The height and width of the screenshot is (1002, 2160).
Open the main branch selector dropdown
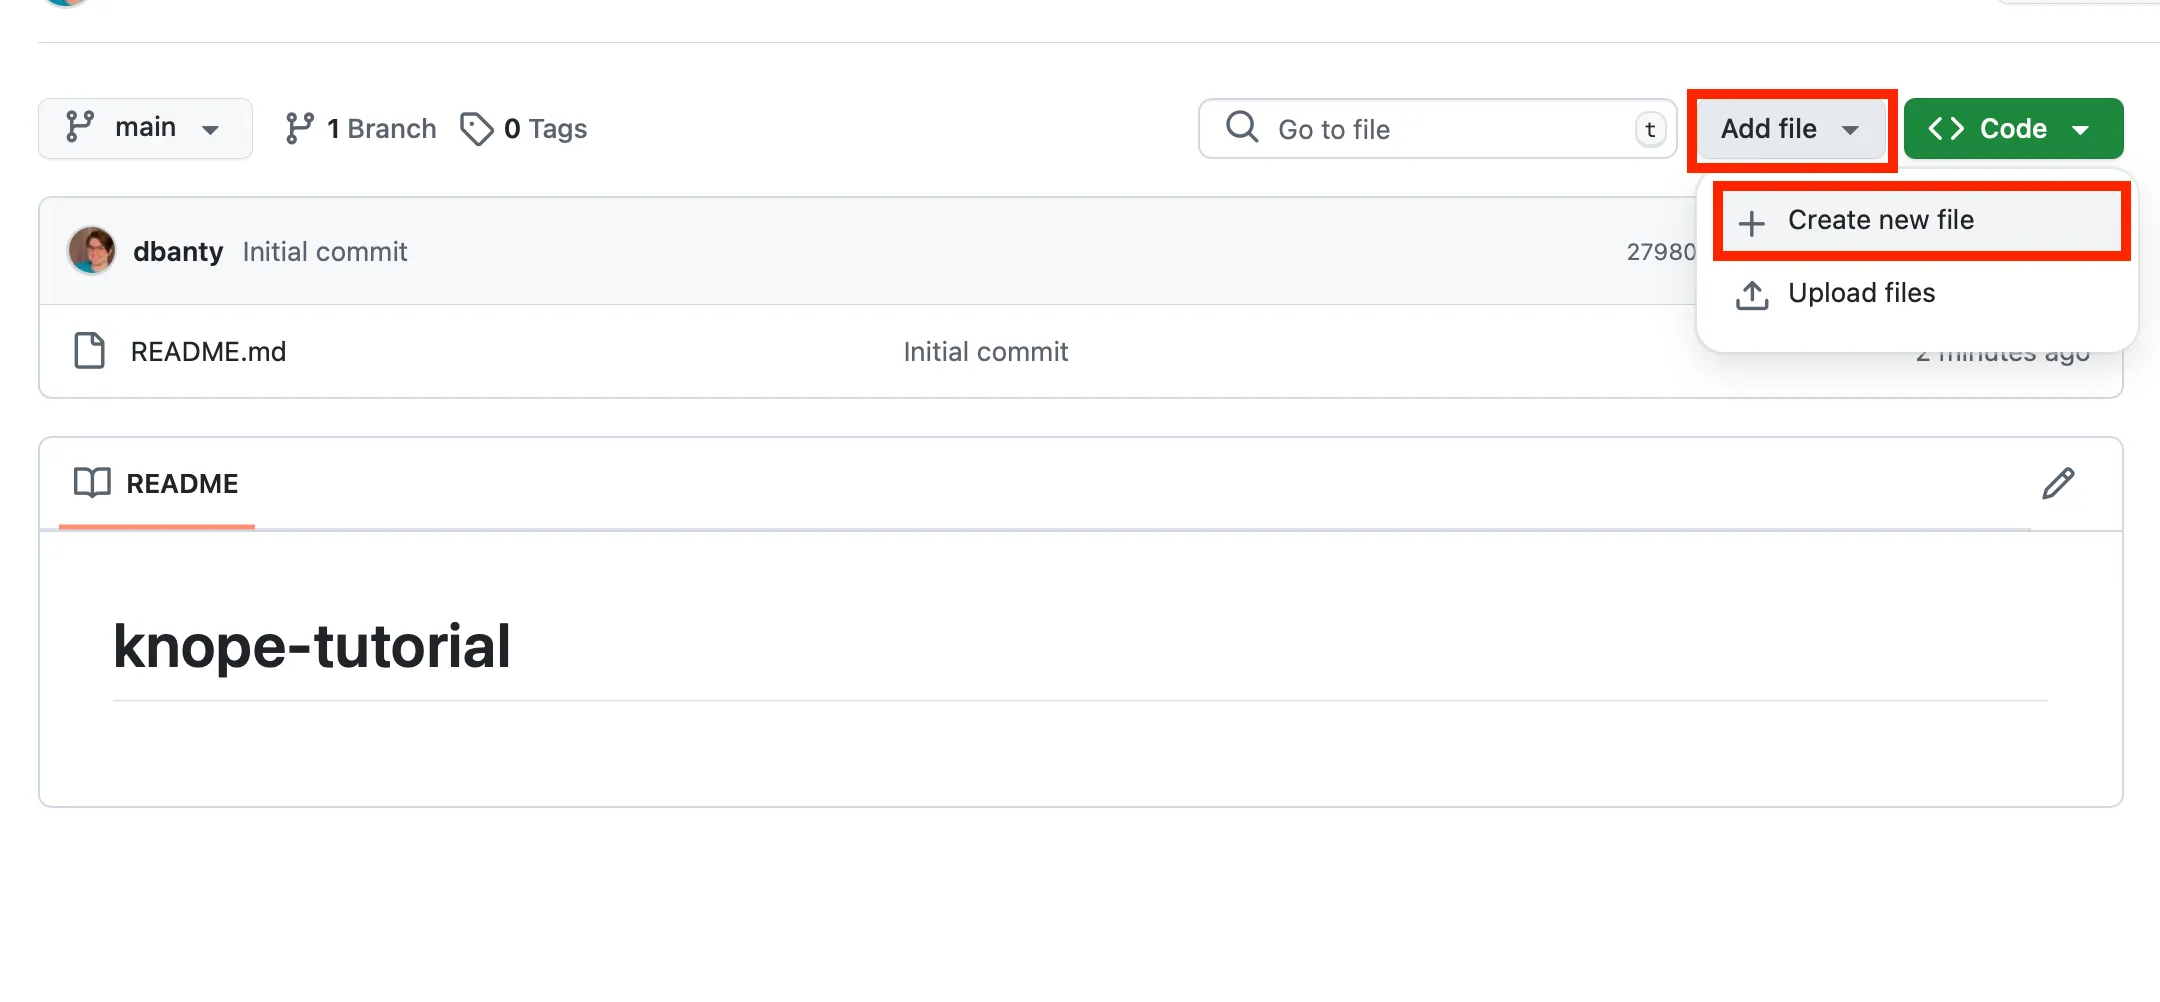(x=146, y=128)
